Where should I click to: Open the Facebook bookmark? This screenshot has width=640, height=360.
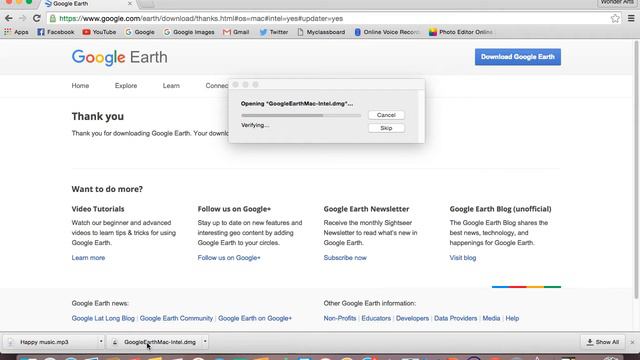coord(56,32)
